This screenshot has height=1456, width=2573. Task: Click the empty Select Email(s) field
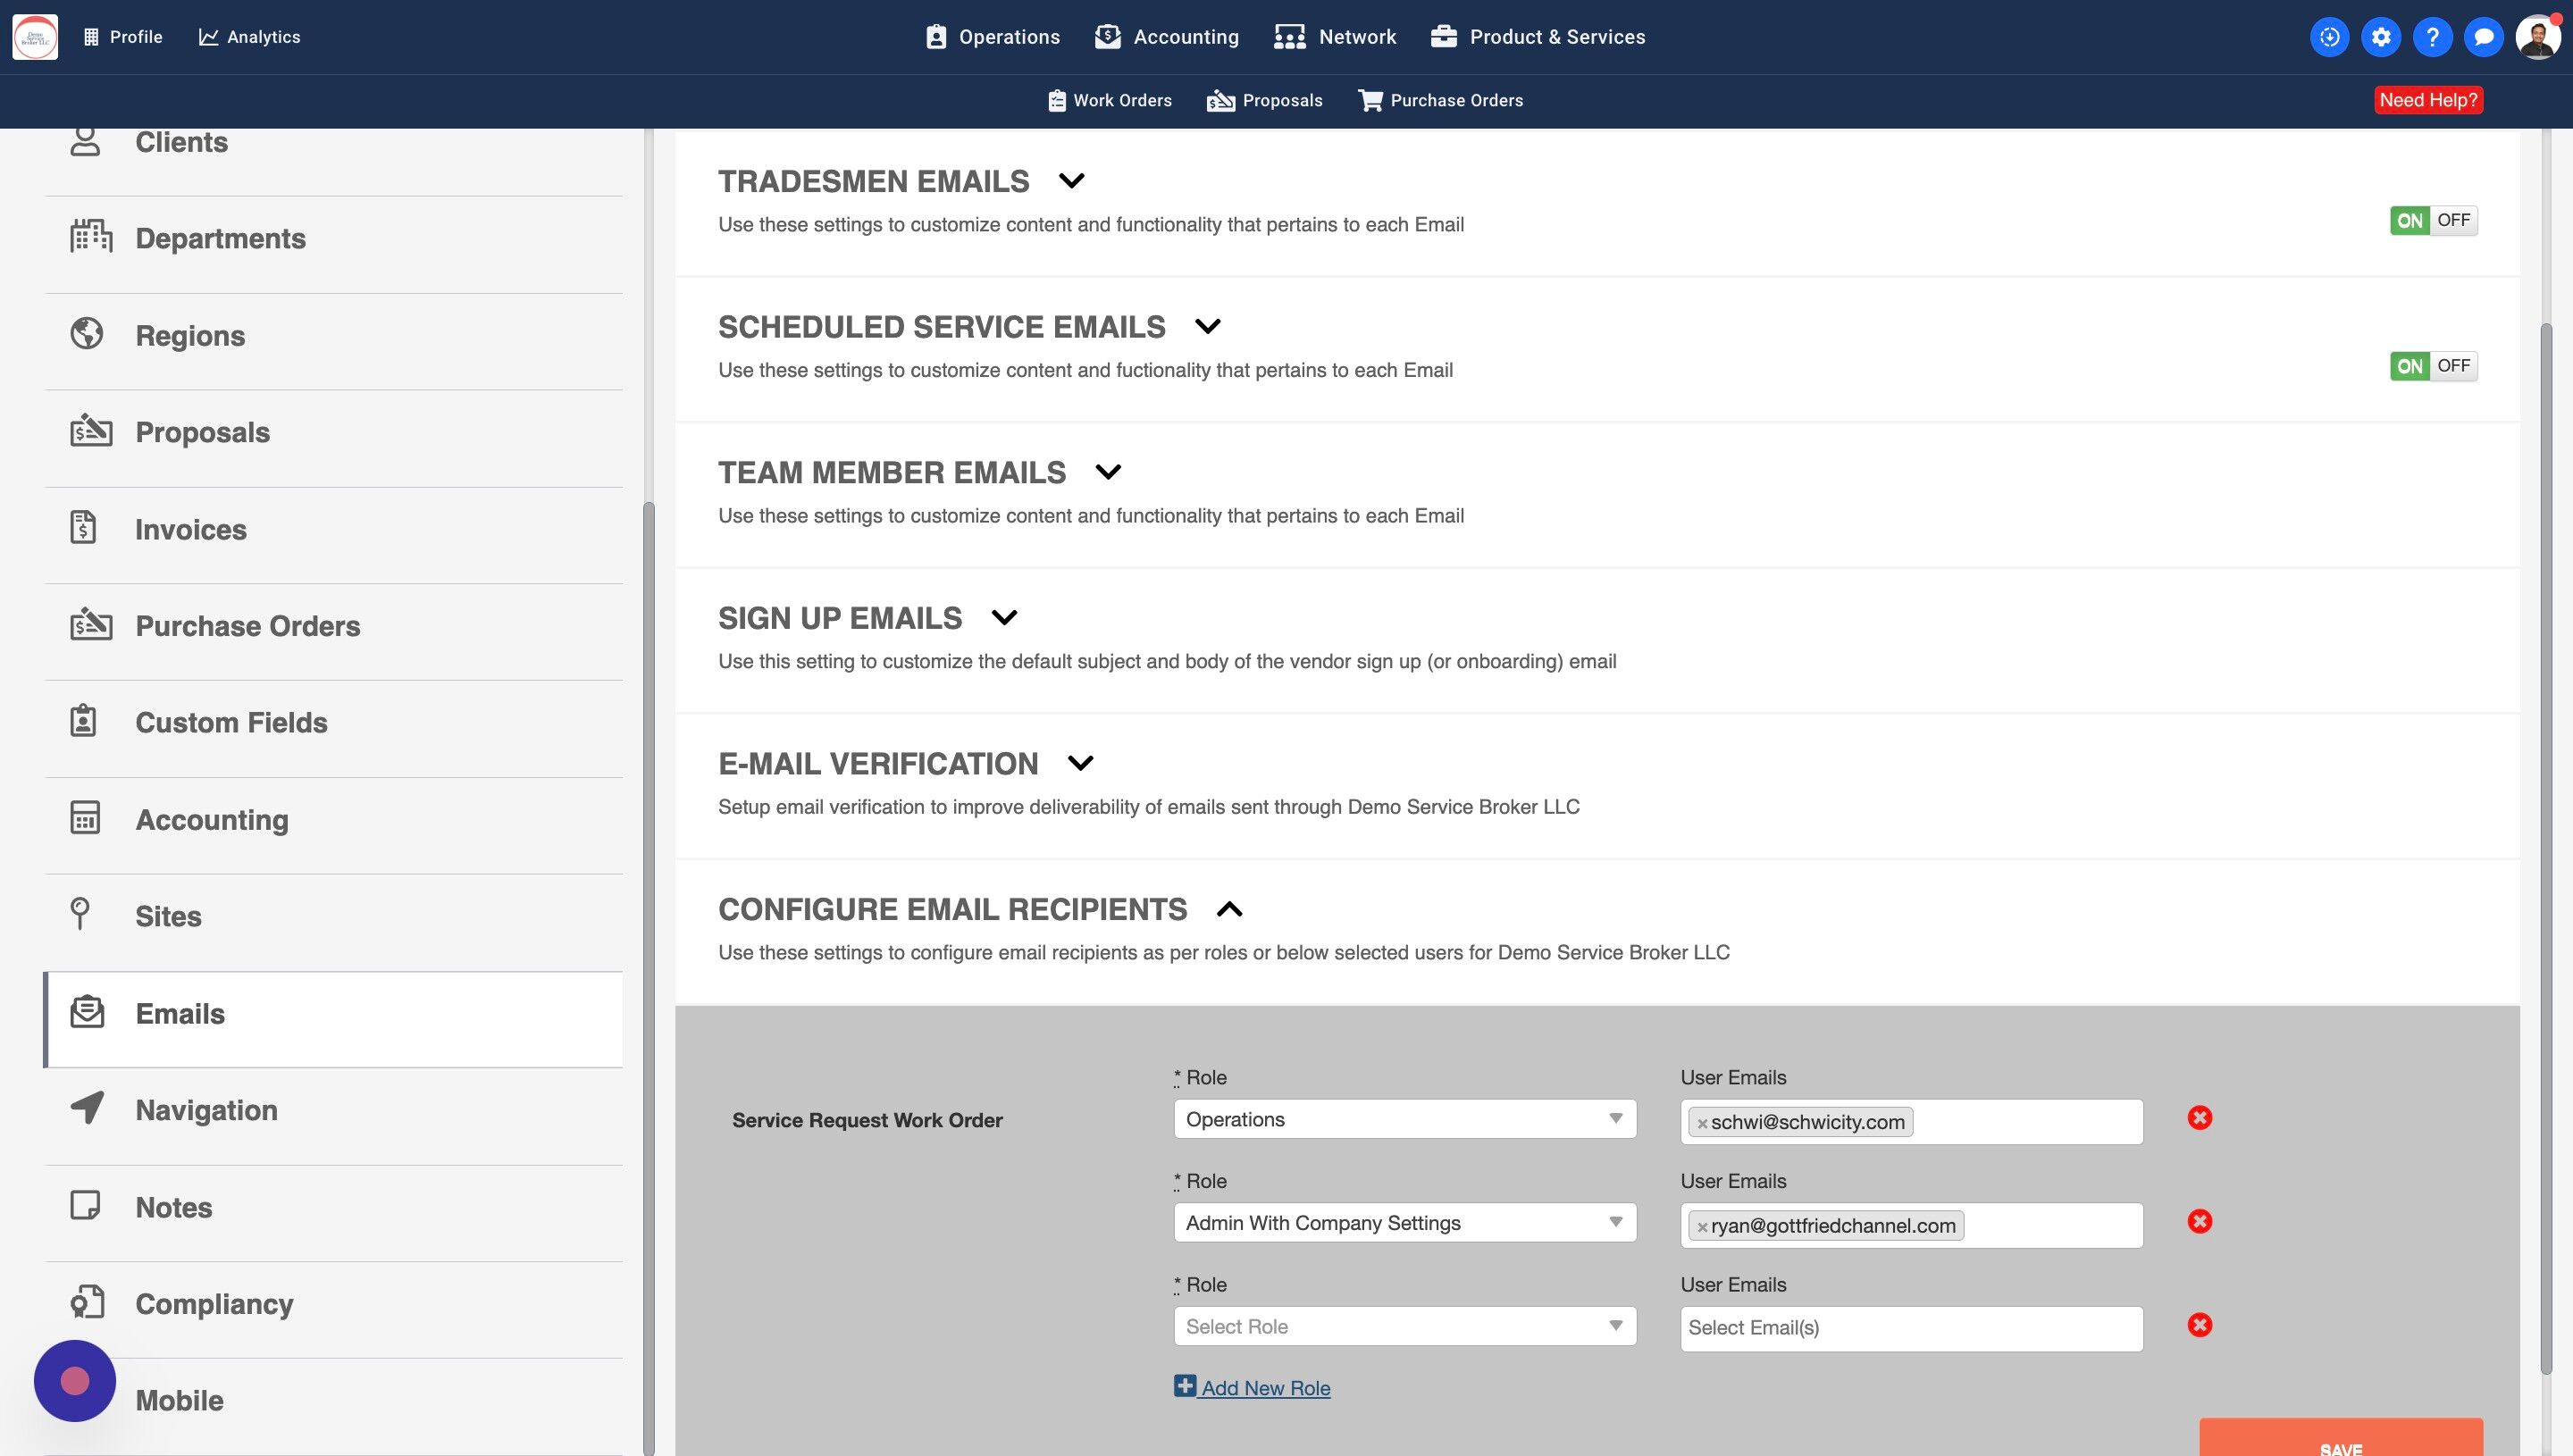(x=1910, y=1328)
